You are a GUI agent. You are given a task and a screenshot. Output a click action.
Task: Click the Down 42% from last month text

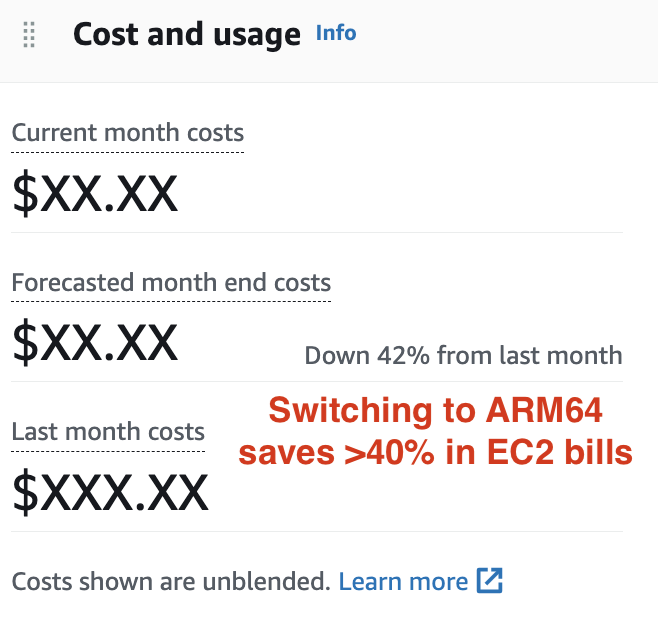463,356
